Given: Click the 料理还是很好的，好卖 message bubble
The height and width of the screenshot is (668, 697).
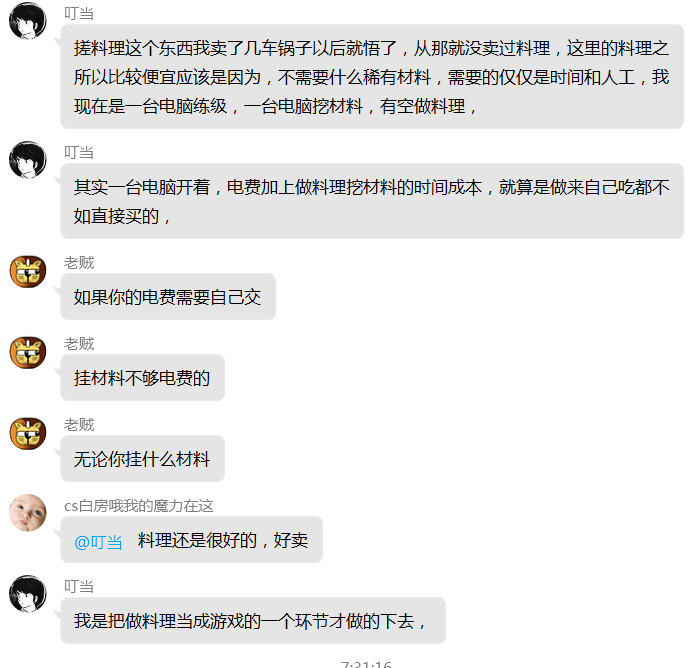Looking at the screenshot, I should coord(192,540).
